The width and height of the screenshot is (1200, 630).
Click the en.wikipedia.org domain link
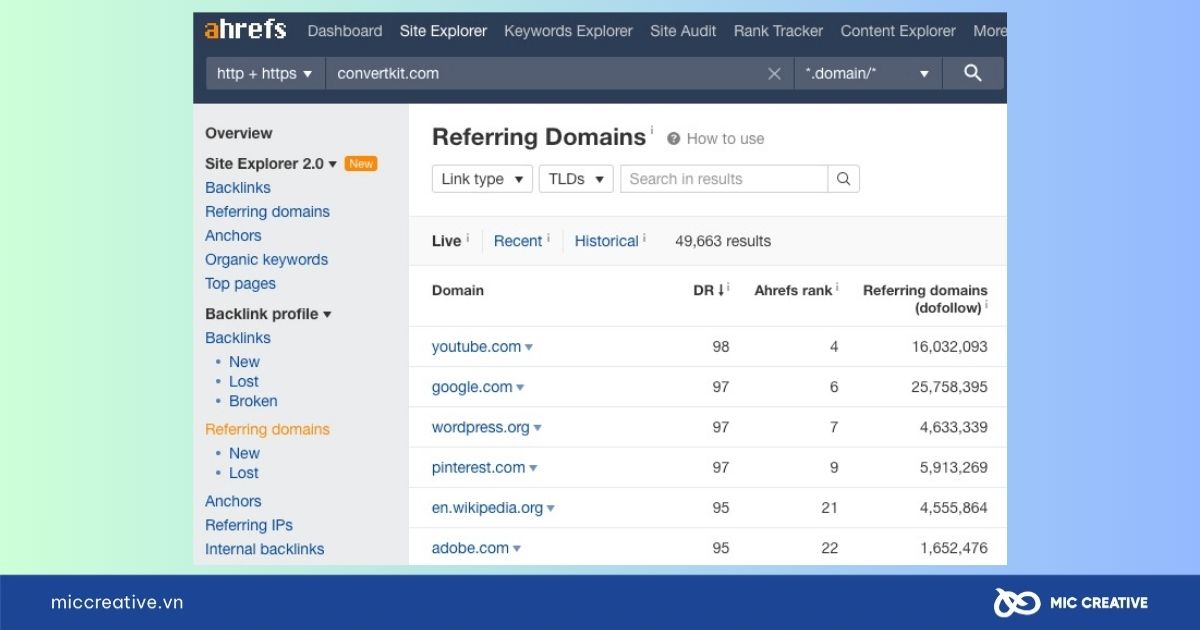487,508
